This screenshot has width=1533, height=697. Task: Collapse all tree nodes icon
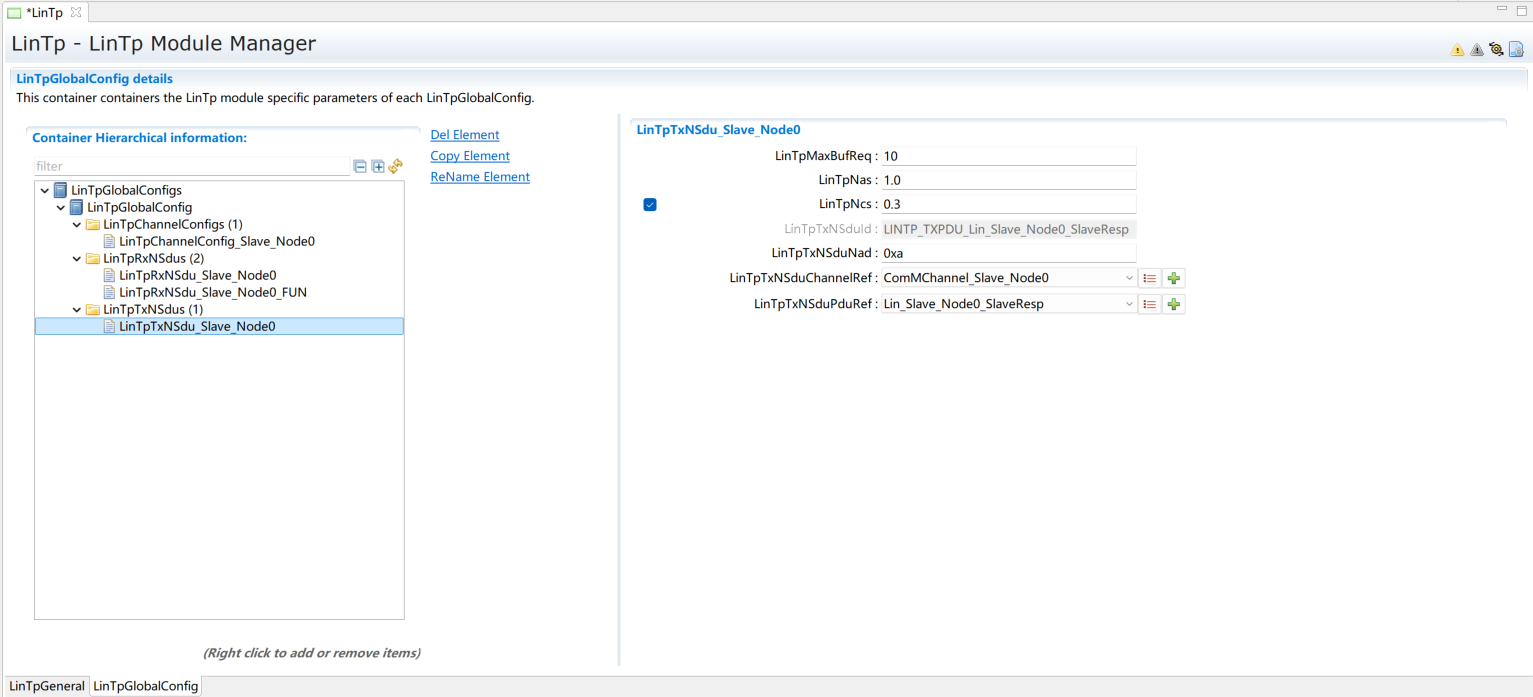click(x=360, y=167)
